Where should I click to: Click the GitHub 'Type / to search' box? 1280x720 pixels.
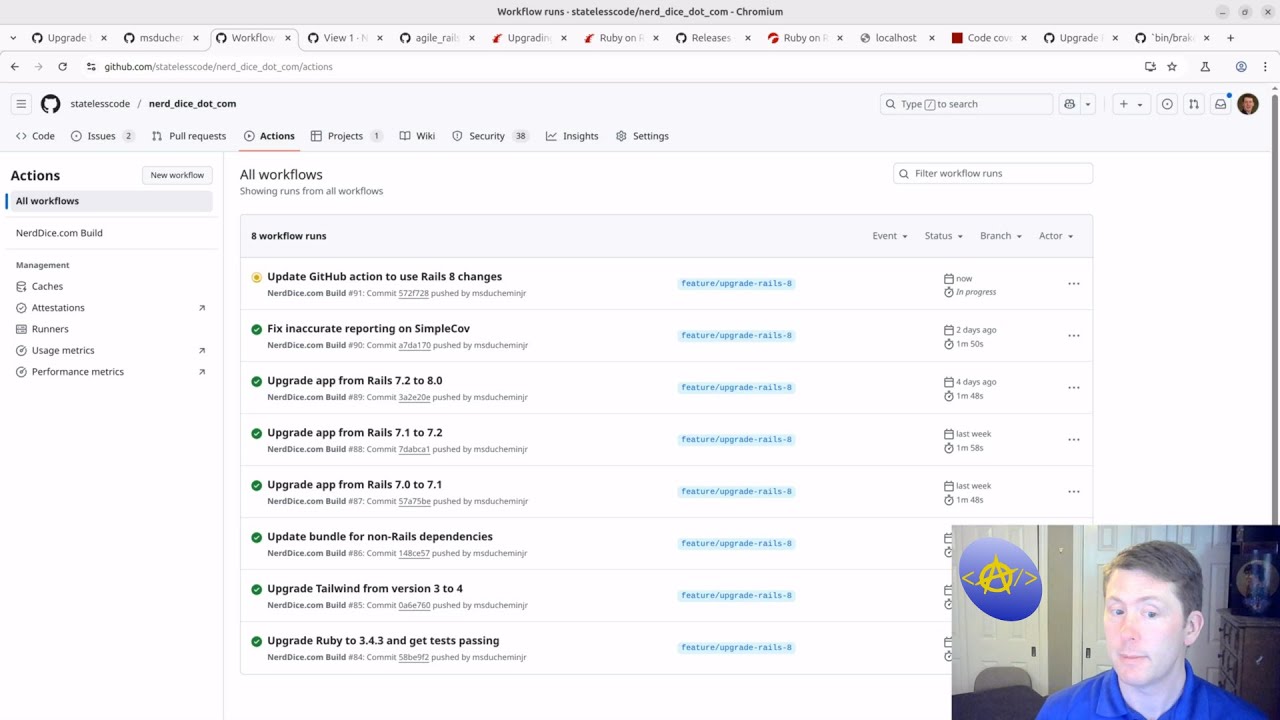pyautogui.click(x=966, y=104)
